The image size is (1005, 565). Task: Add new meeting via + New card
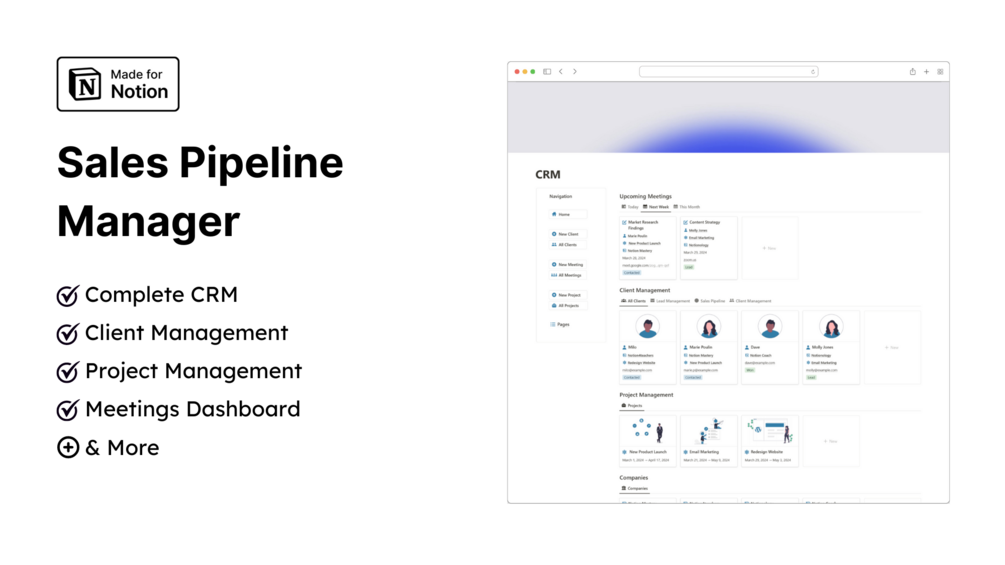pos(770,248)
